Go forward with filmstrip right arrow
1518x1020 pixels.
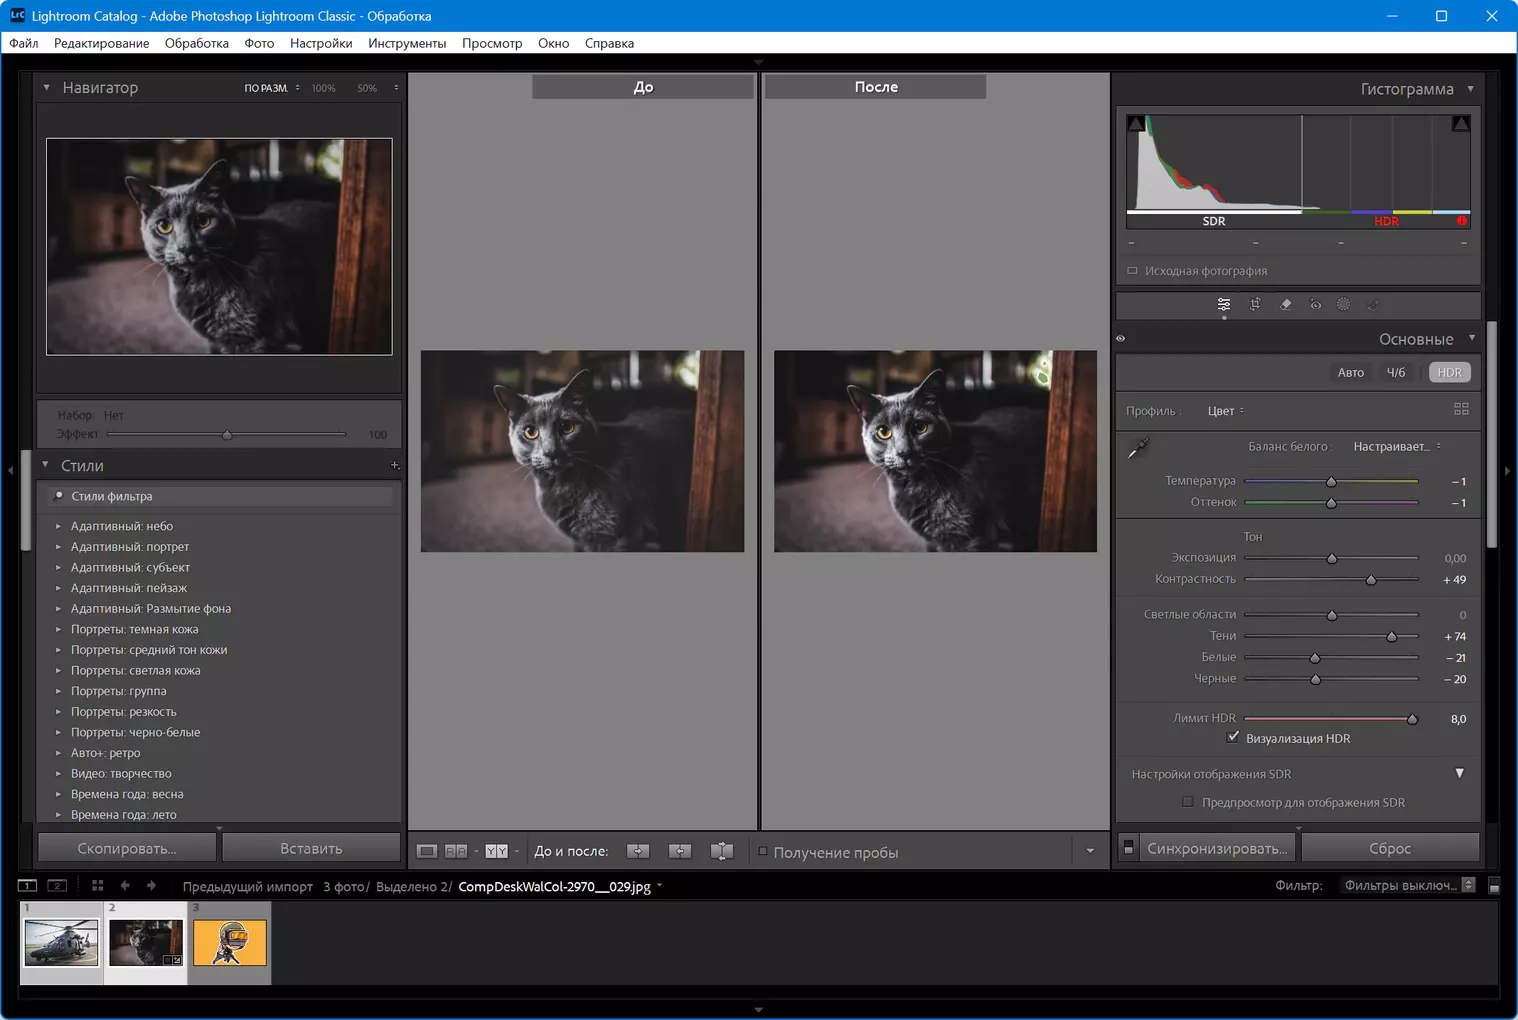(x=151, y=885)
